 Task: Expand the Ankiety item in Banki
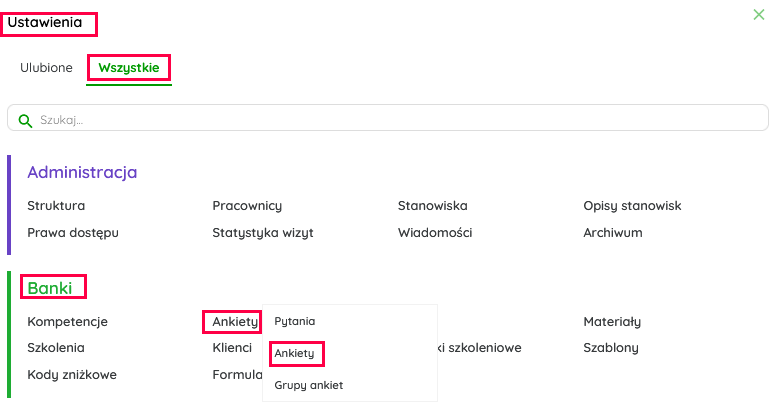point(235,322)
